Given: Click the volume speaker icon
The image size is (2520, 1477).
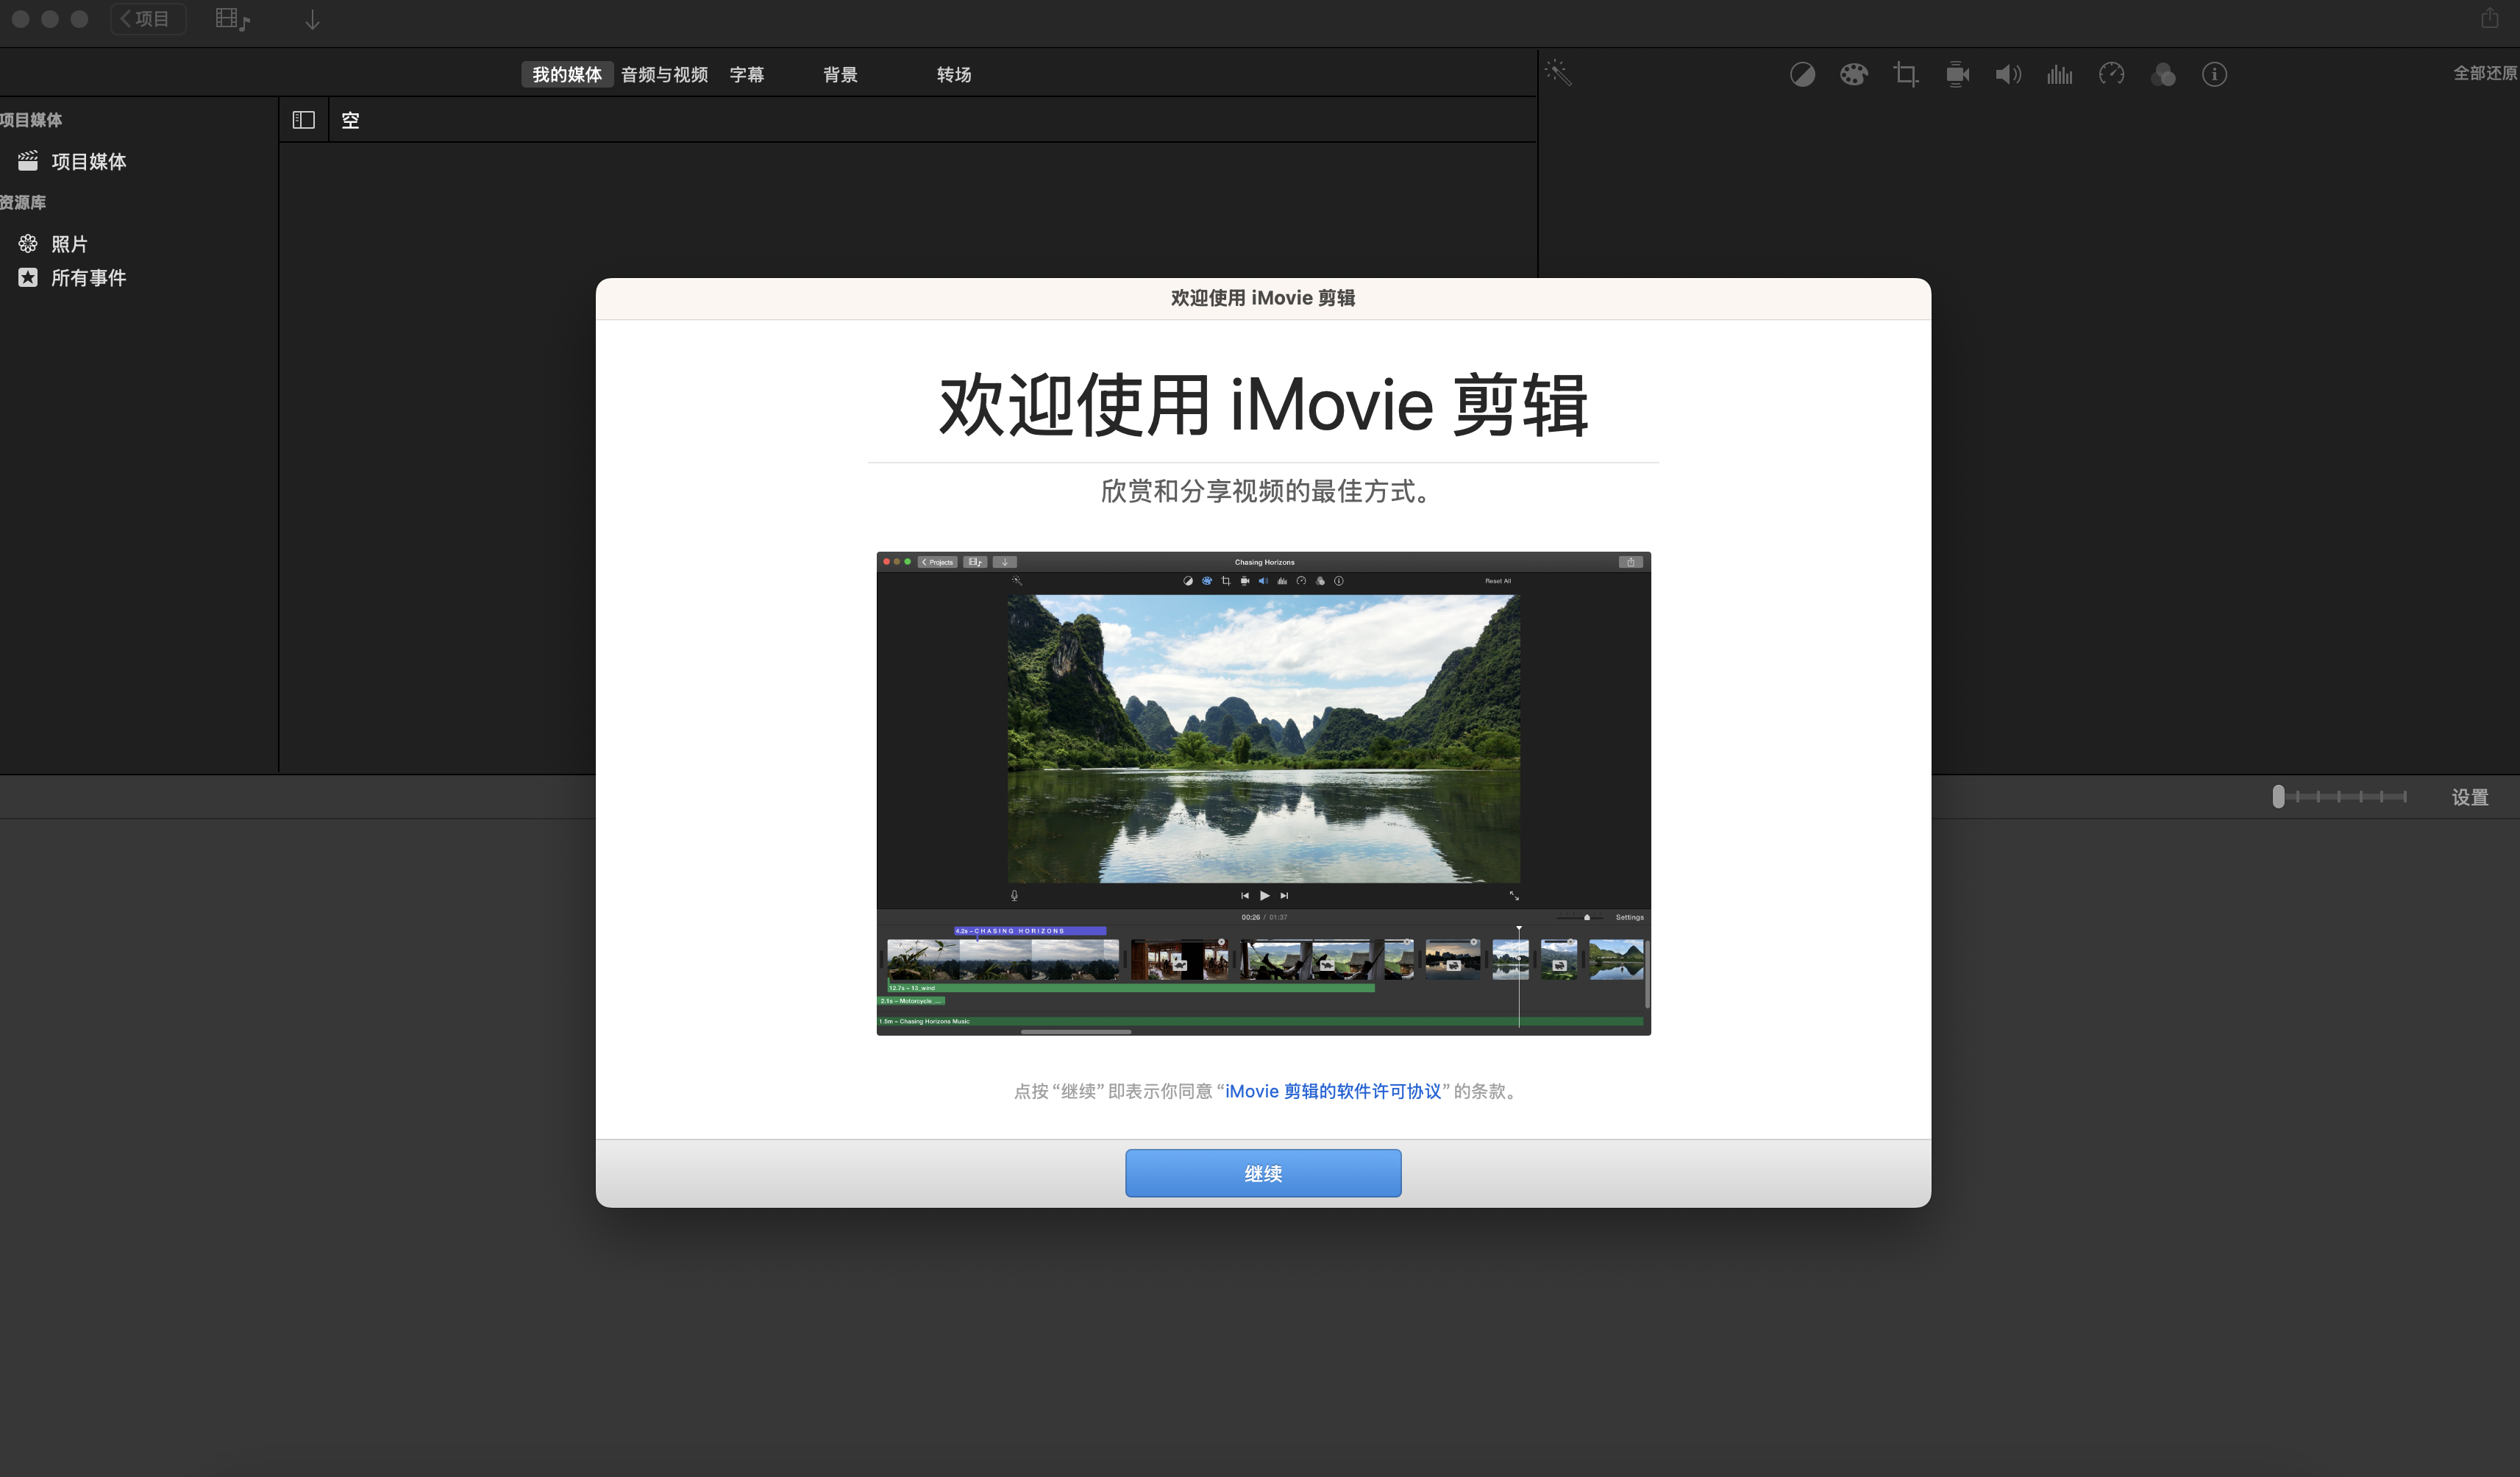Looking at the screenshot, I should point(2008,75).
